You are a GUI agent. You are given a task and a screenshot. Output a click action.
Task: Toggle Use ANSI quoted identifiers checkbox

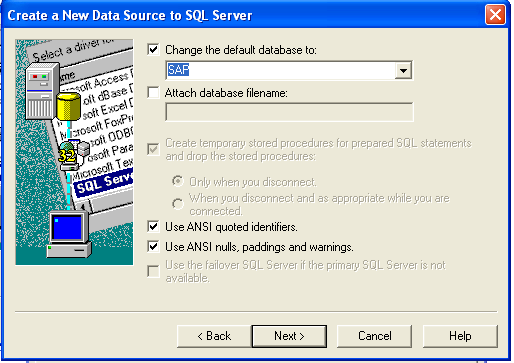coord(153,227)
